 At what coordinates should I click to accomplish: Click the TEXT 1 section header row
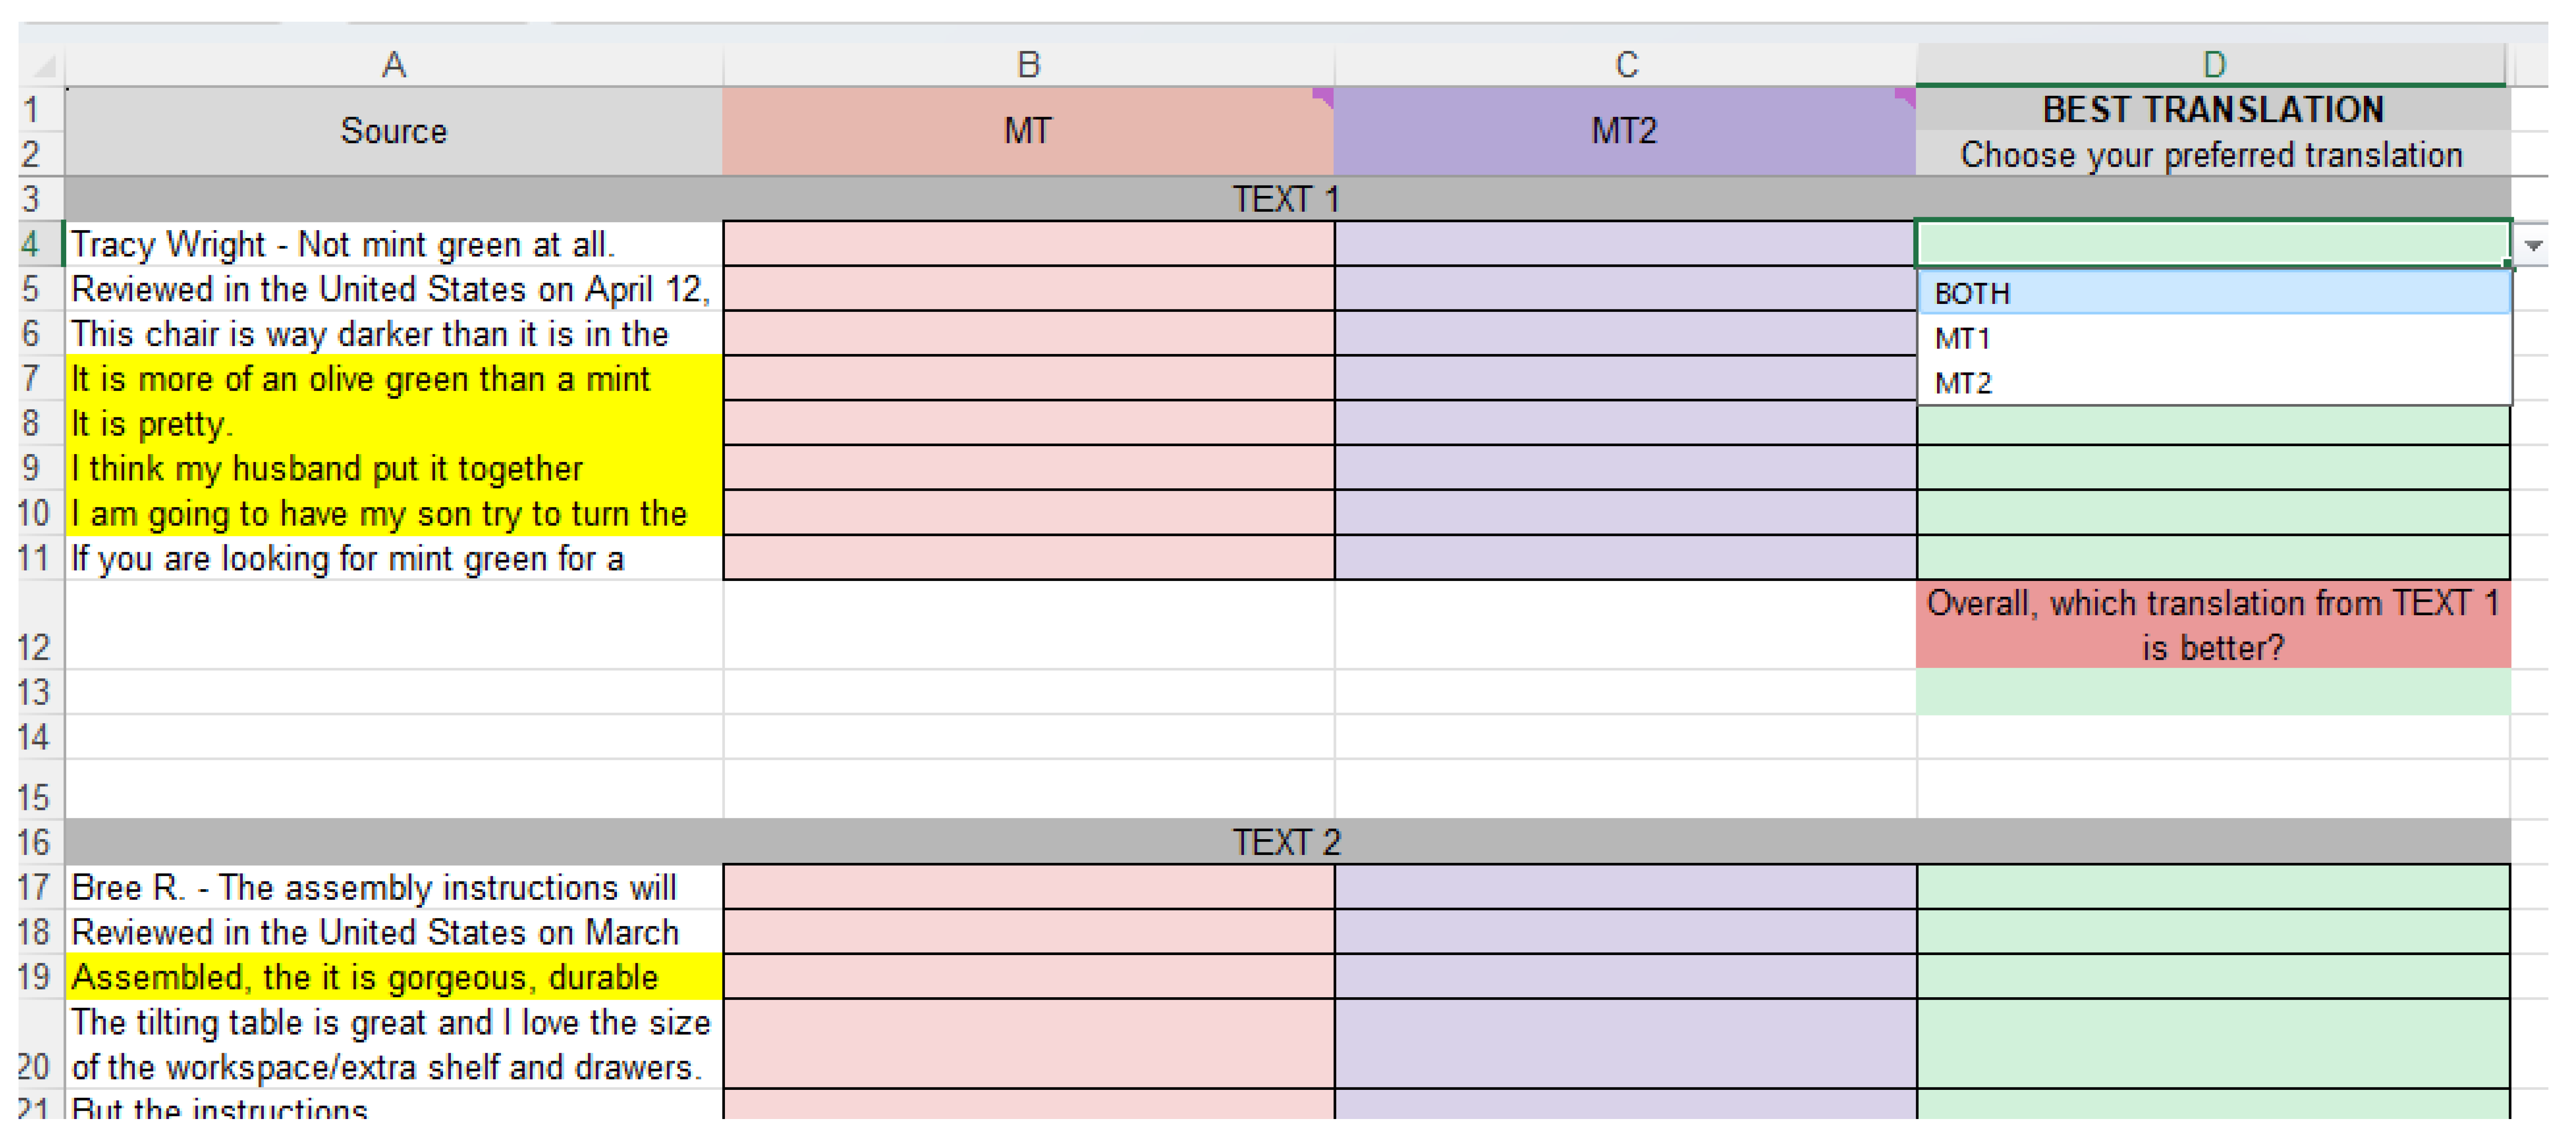1285,199
